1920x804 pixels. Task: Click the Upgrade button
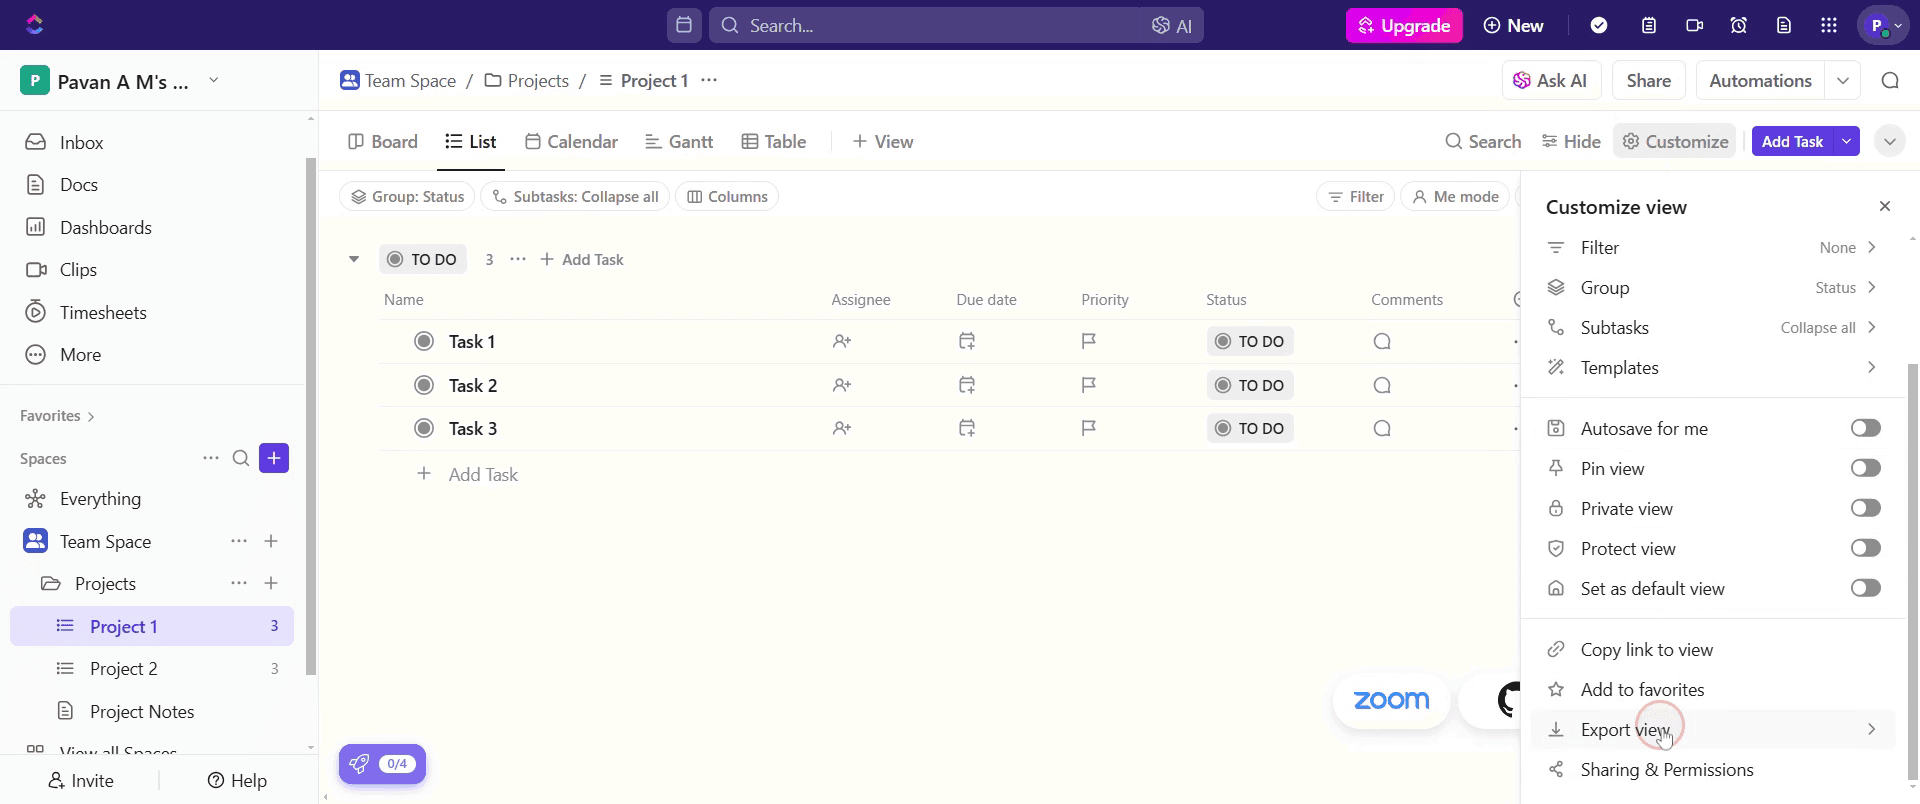[x=1404, y=25]
